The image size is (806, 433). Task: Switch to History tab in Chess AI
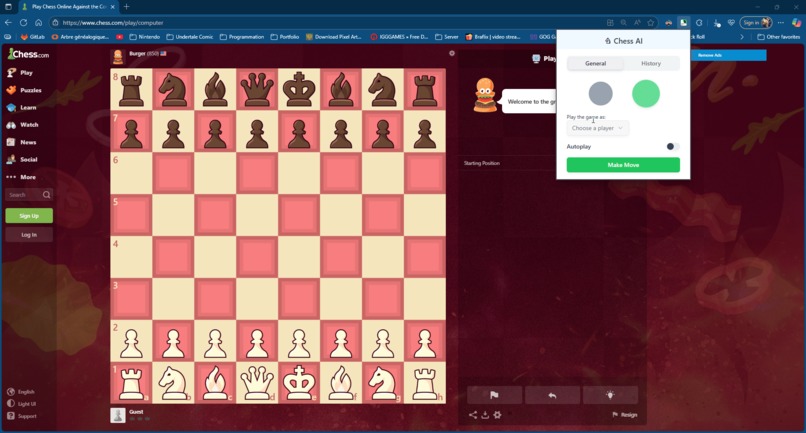[x=651, y=63]
